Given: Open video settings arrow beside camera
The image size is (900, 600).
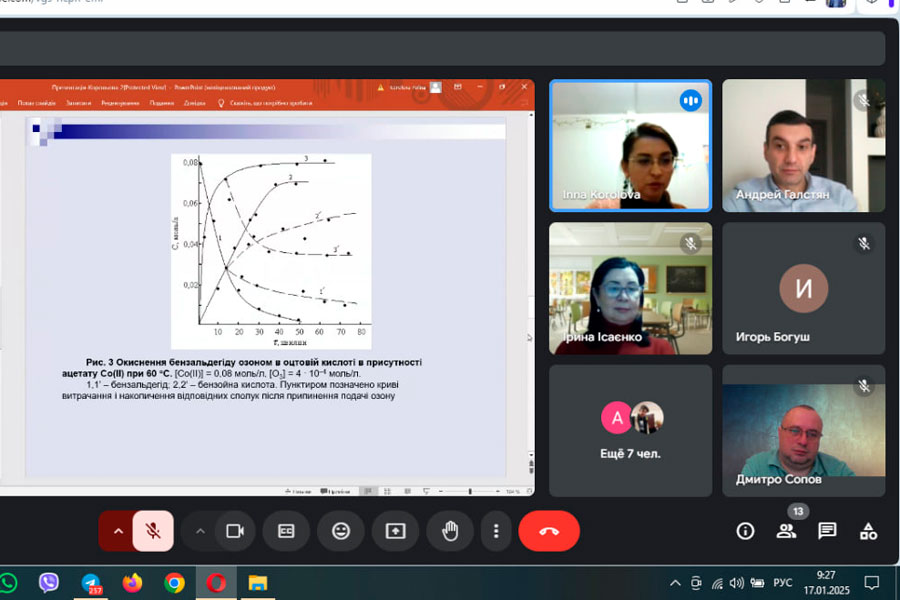Looking at the screenshot, I should click(x=200, y=531).
